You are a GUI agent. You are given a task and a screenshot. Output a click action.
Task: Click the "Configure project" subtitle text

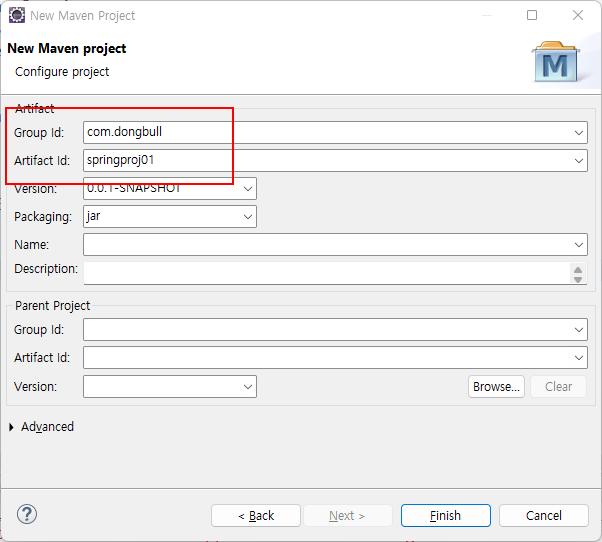(62, 72)
